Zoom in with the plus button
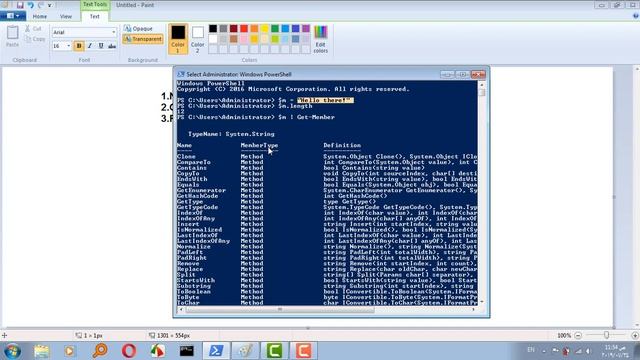Screen dimensions: 640x360 pyautogui.click(x=635, y=336)
